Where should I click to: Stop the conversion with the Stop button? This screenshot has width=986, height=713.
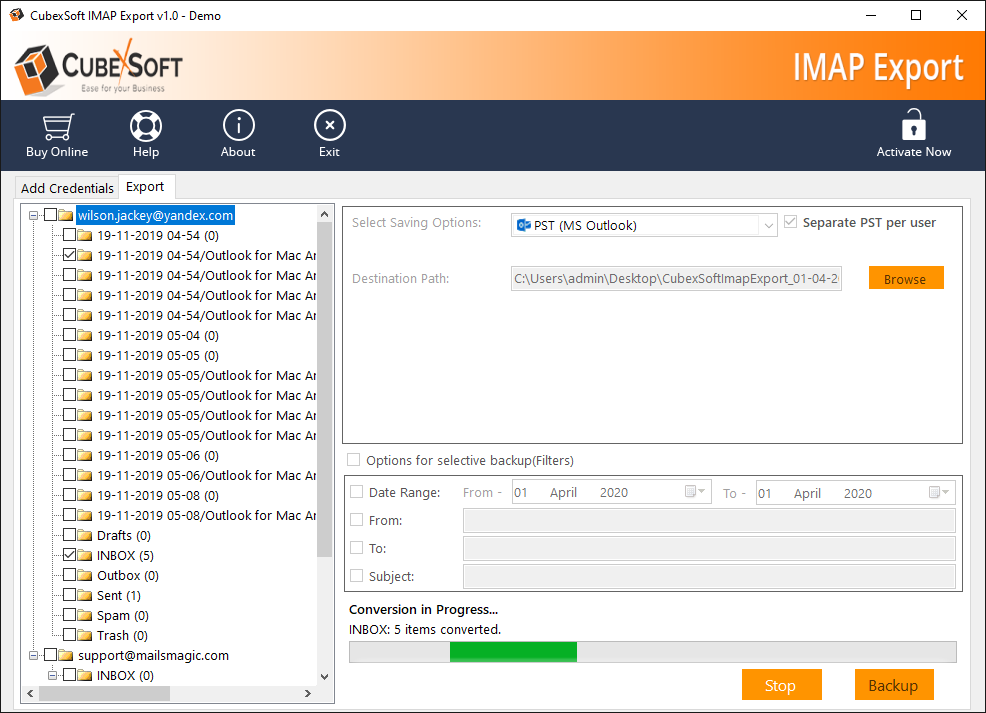tap(781, 685)
